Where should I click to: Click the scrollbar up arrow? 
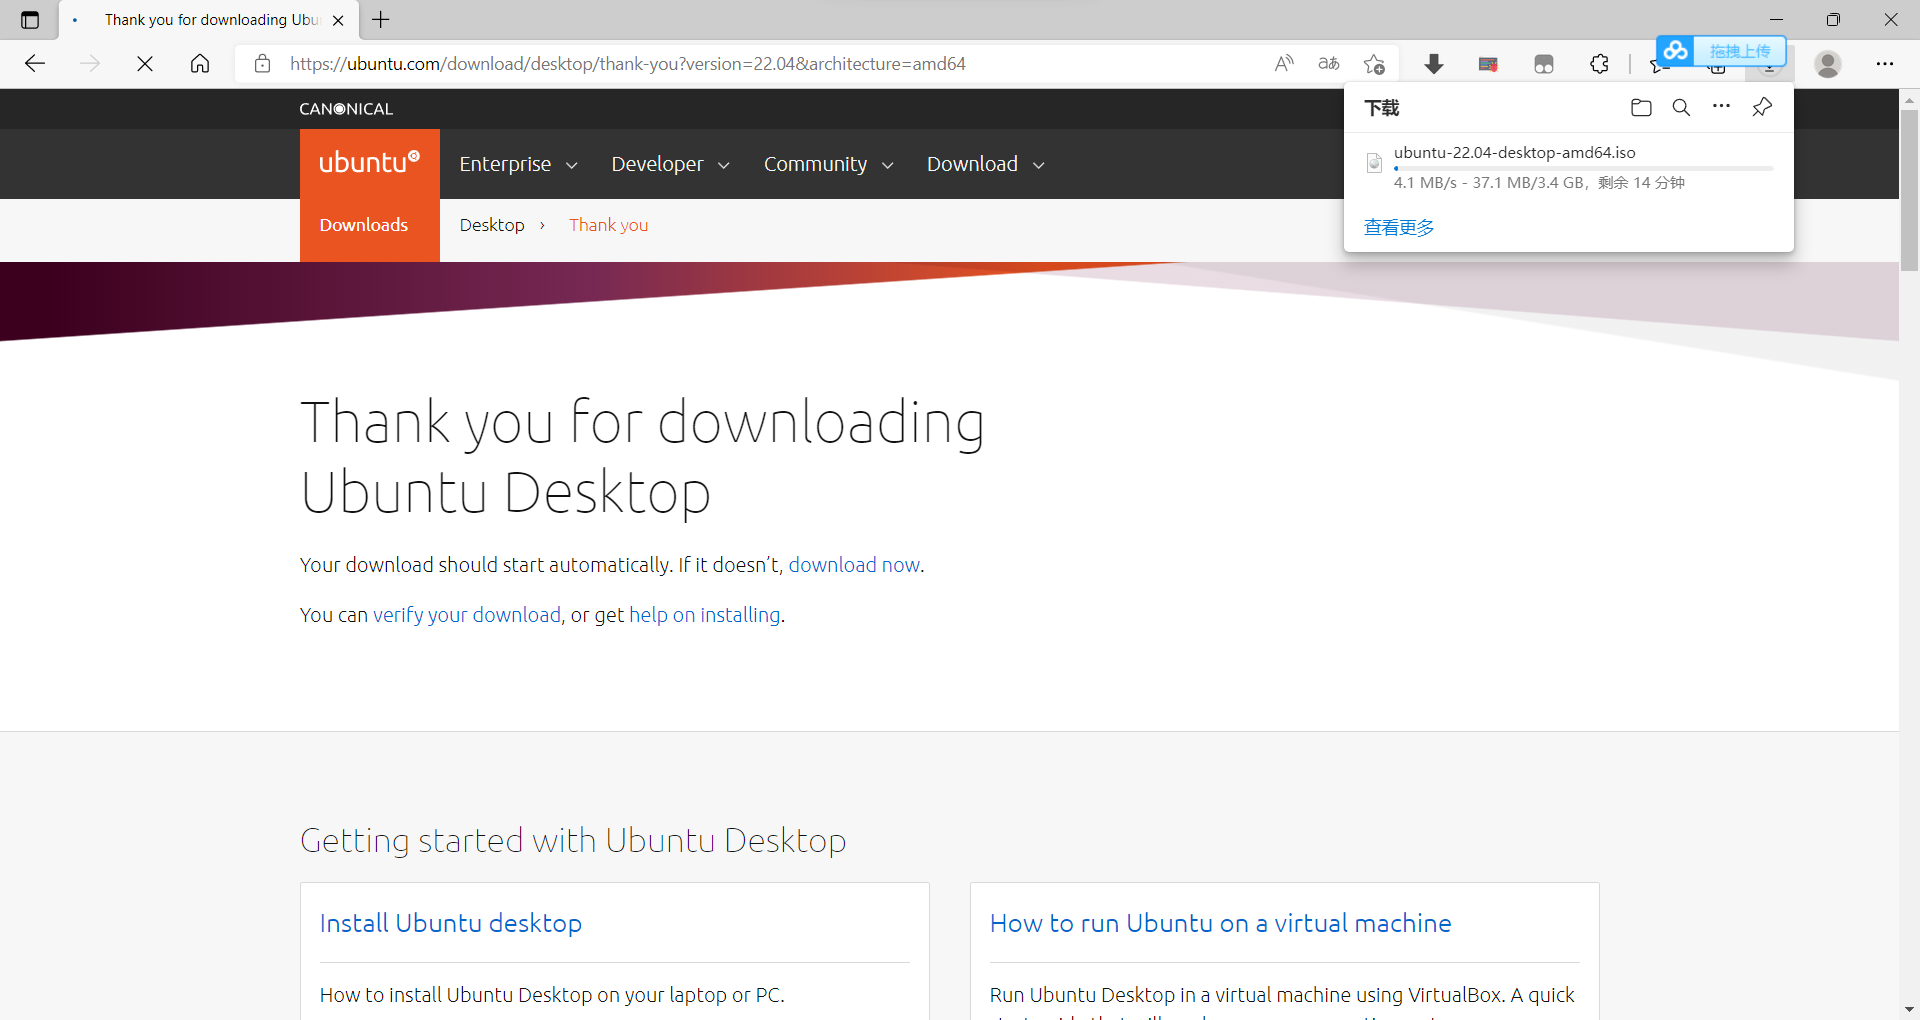point(1909,99)
